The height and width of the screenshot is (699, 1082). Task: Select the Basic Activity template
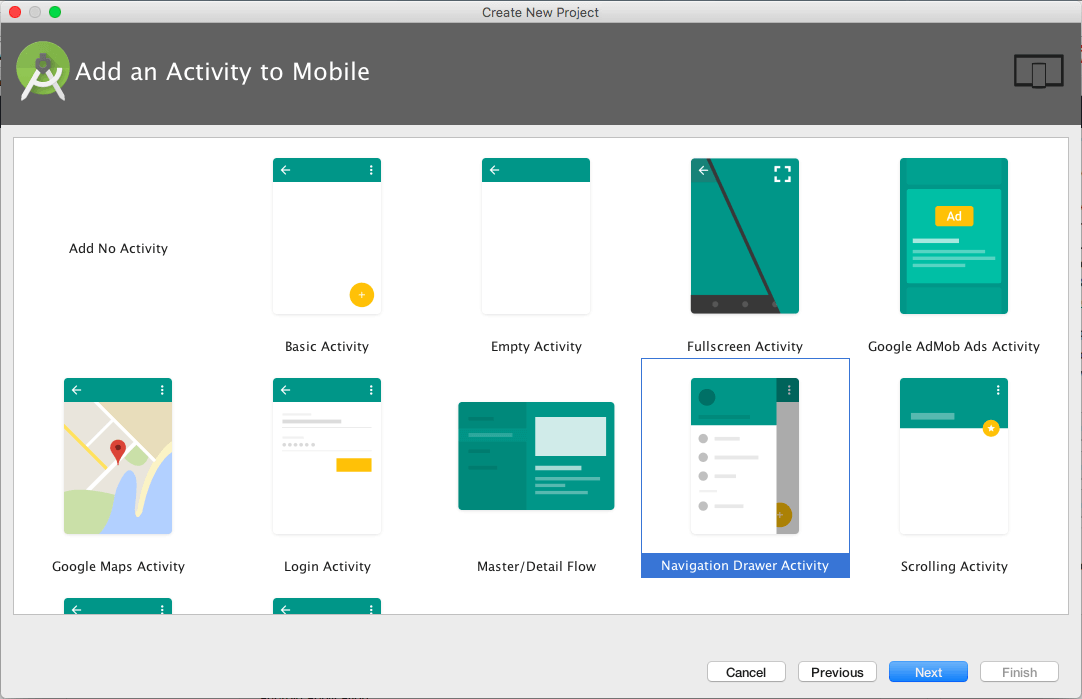click(x=327, y=236)
